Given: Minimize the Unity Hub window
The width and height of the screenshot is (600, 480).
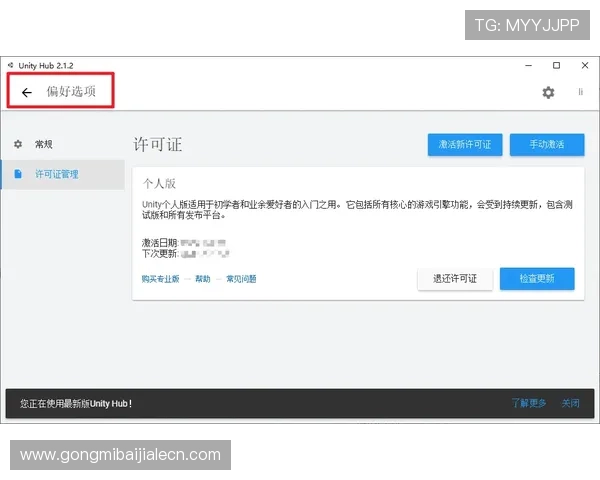Looking at the screenshot, I should pyautogui.click(x=528, y=65).
